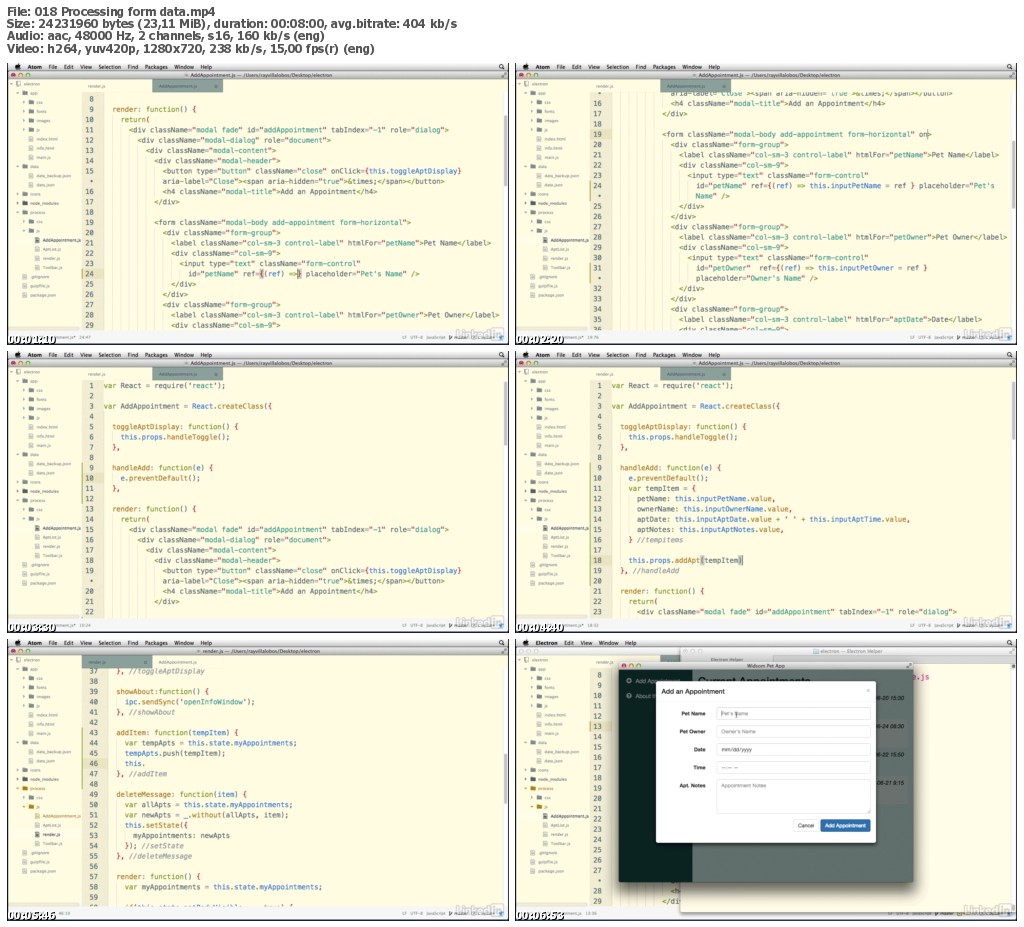Expand the icons folder arrow in 00:01:10 frame
The image size is (1024, 927).
(x=18, y=194)
